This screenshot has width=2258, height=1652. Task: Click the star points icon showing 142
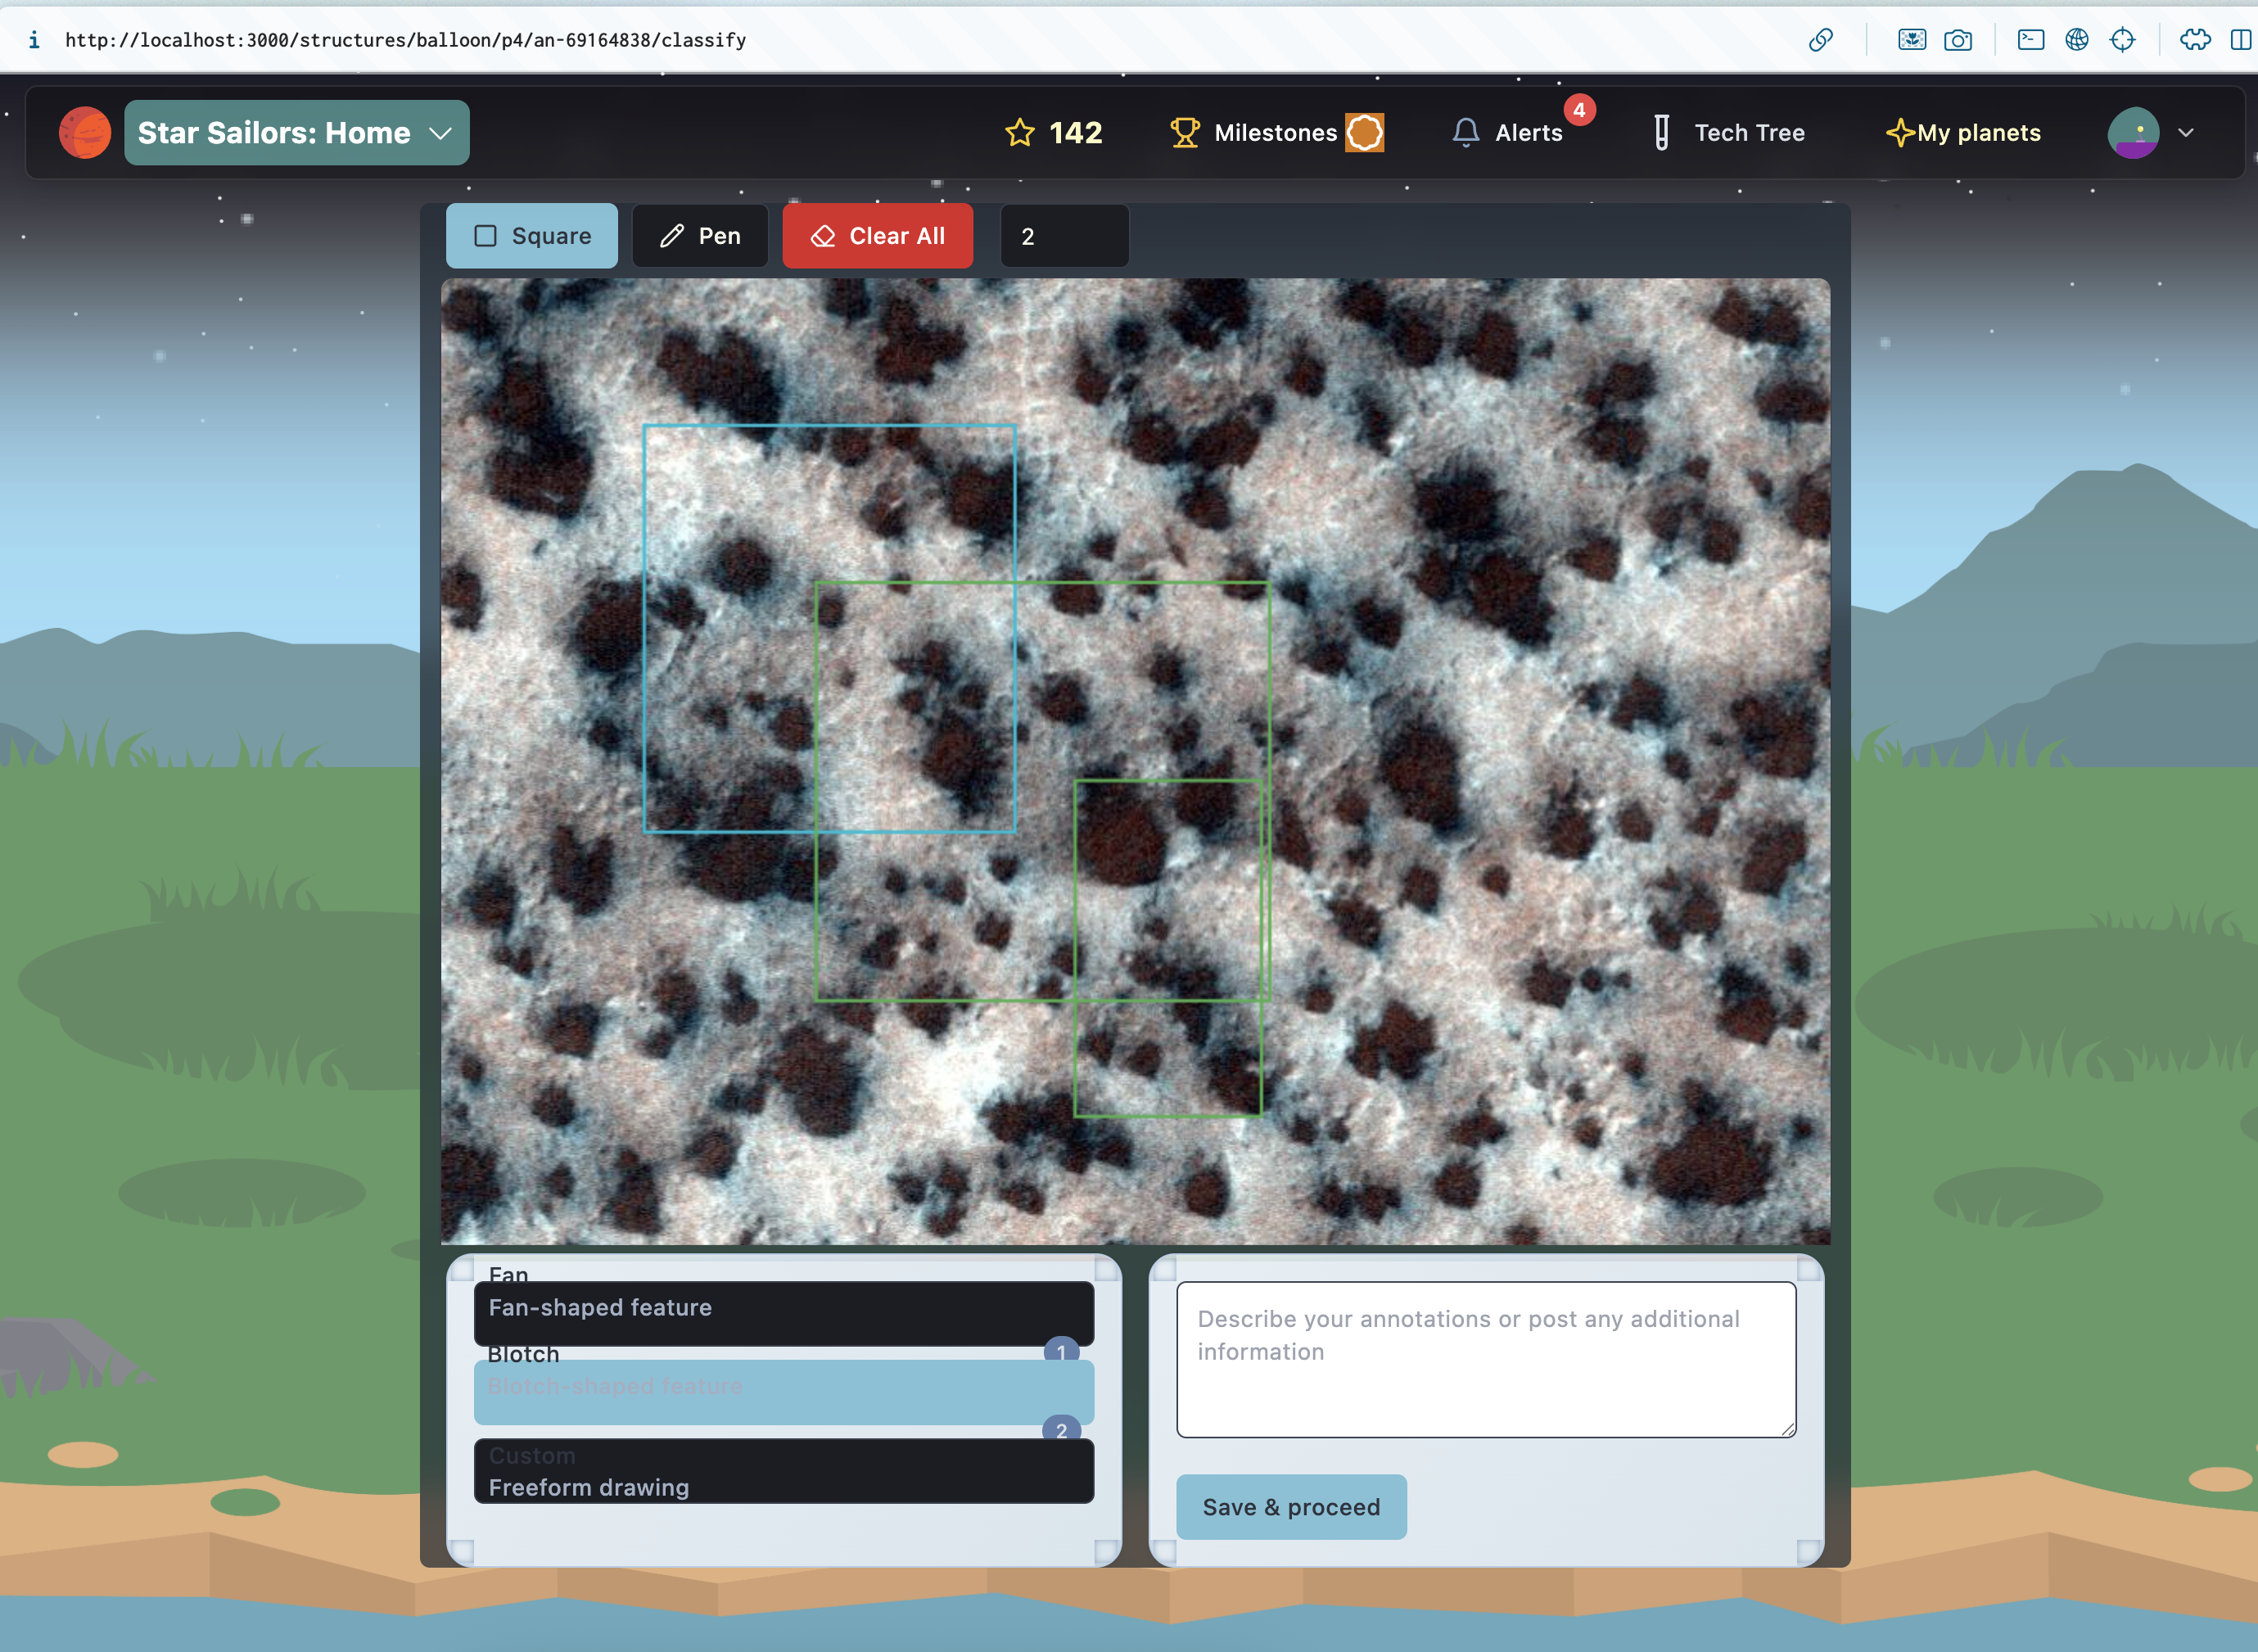click(1019, 133)
